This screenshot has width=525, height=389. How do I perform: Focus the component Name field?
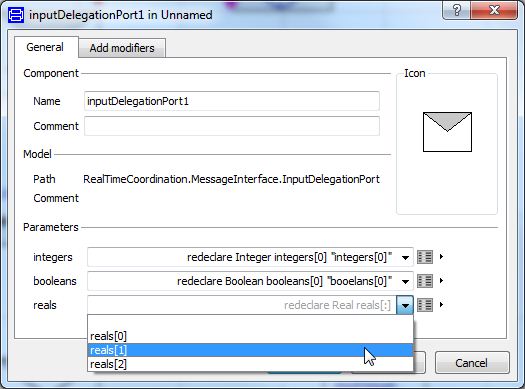coord(232,101)
